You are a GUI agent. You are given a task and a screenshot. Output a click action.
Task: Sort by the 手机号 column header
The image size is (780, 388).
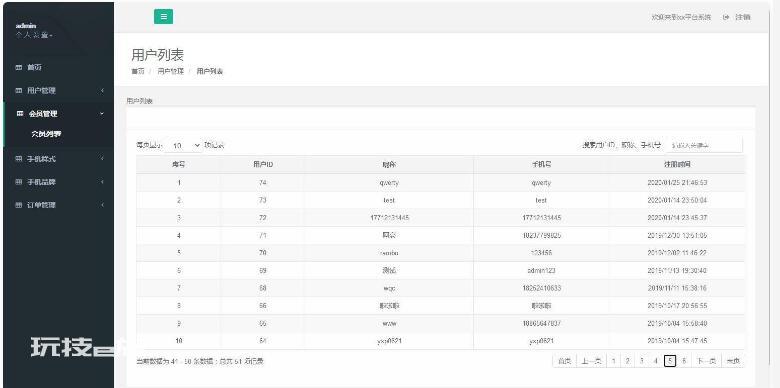[x=541, y=164]
